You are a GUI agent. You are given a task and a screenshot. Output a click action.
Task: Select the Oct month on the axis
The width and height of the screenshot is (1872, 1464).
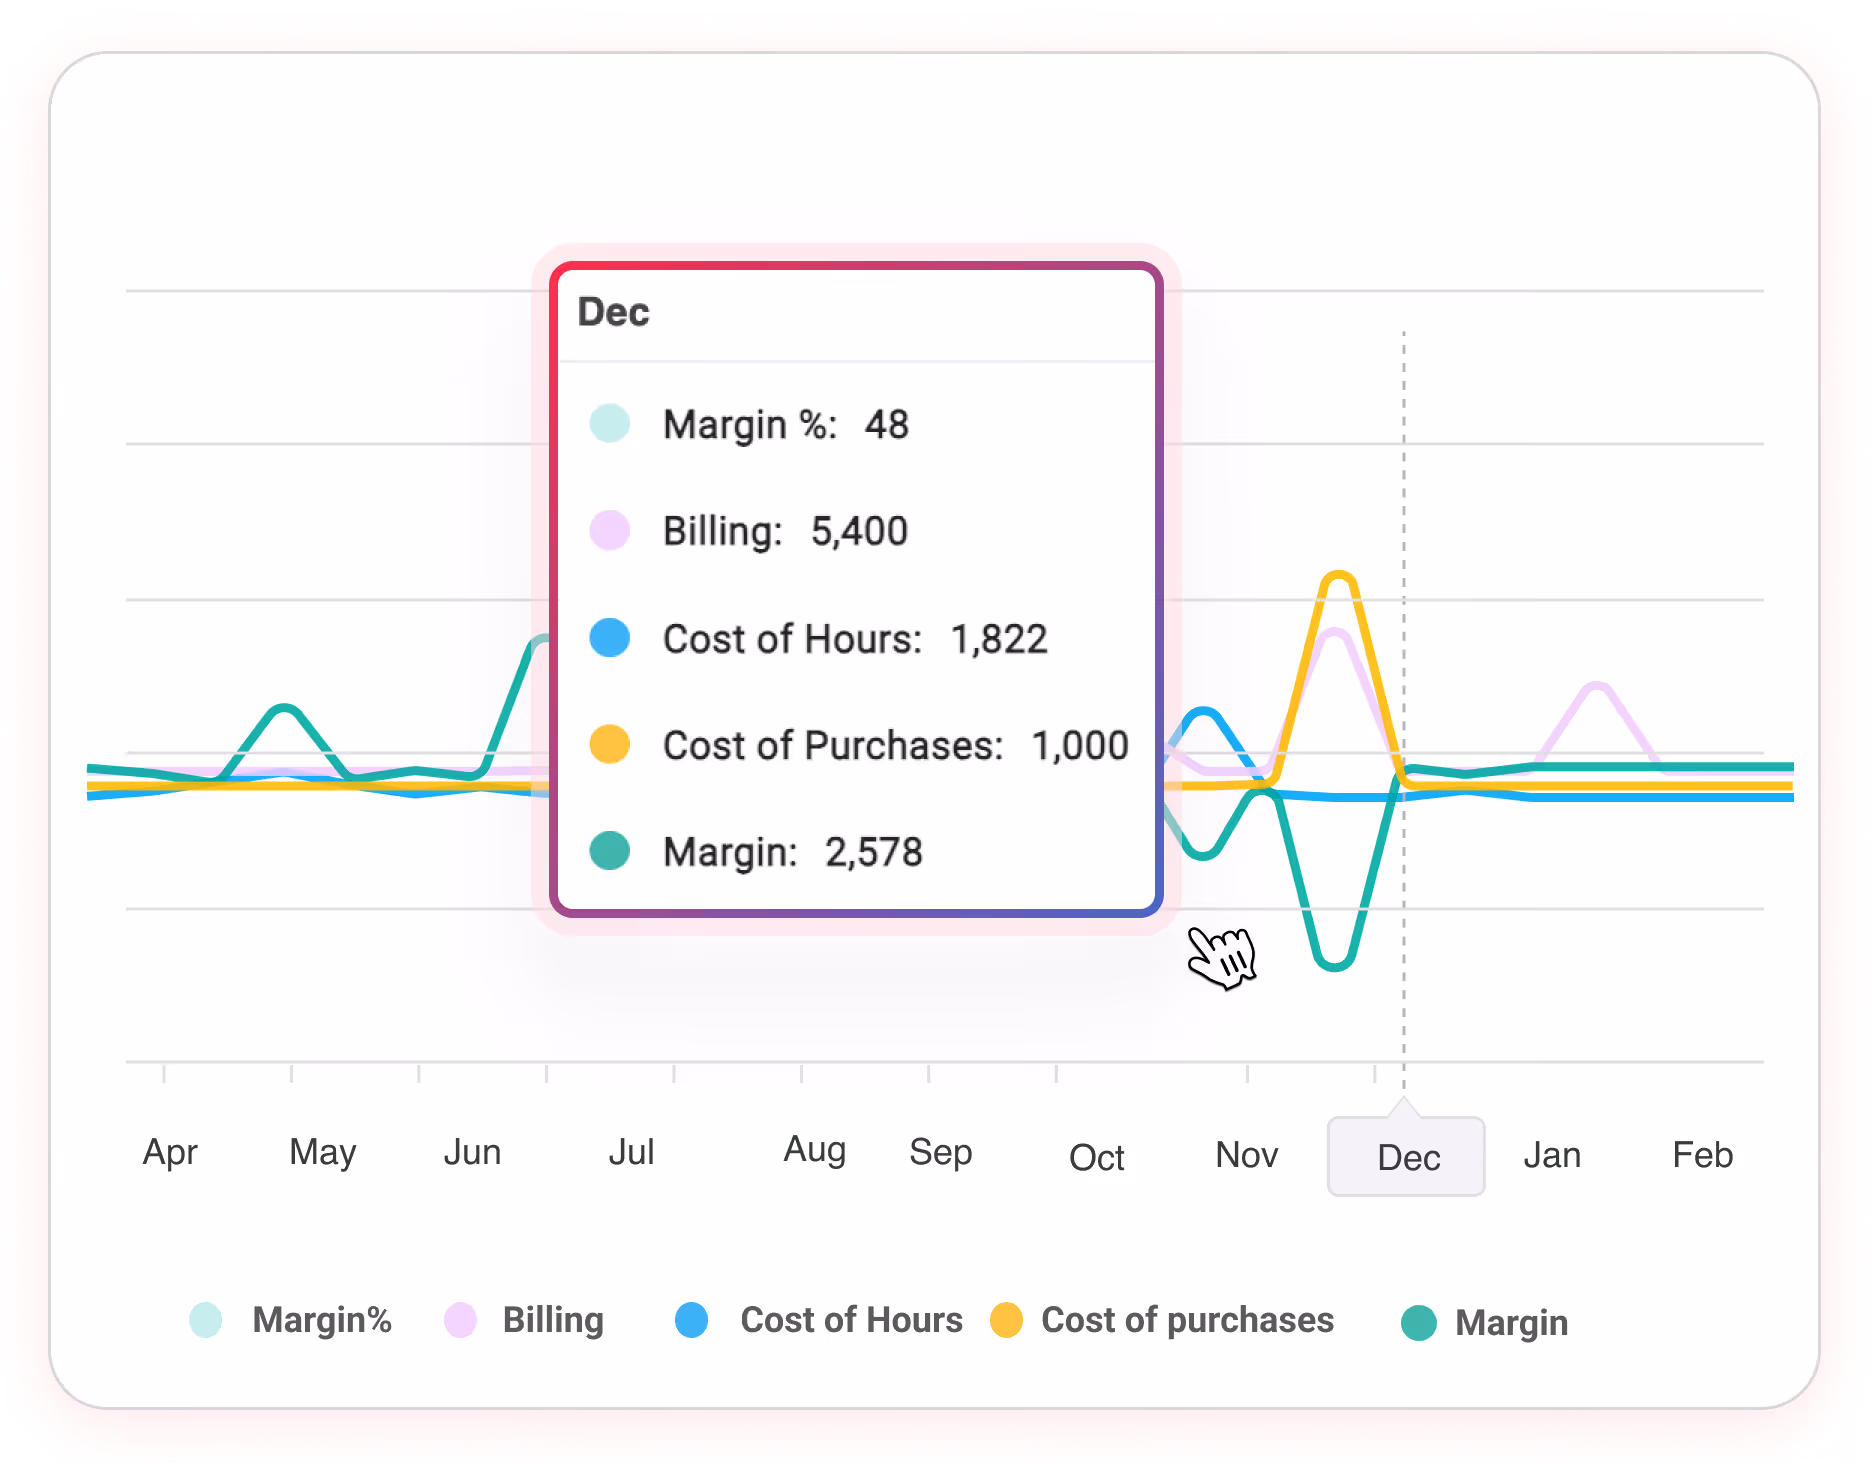pos(1097,1158)
